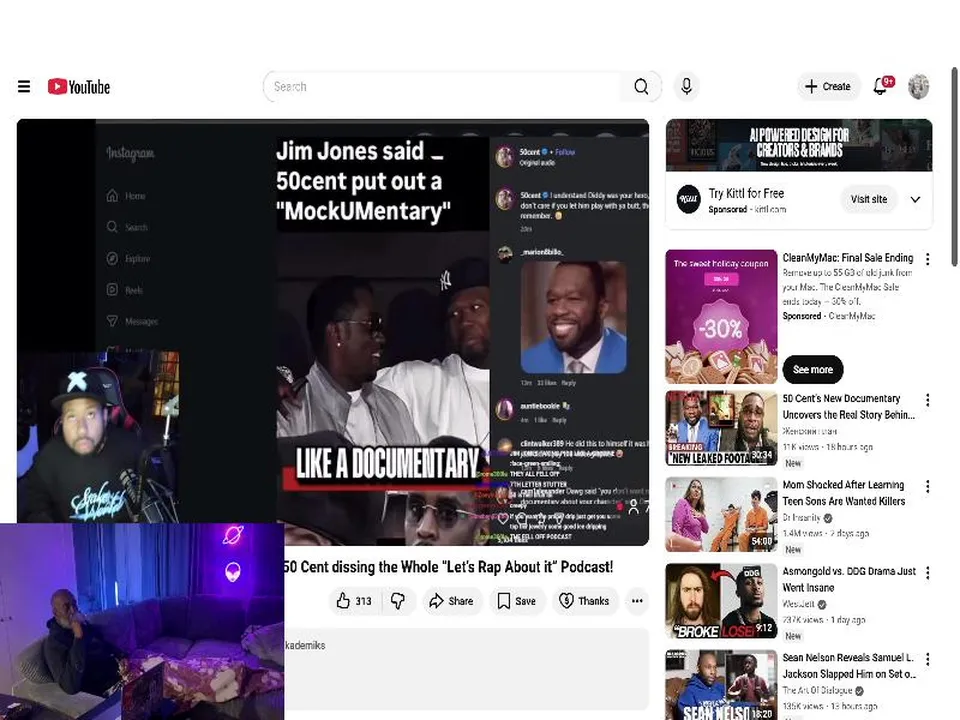
Task: Click the AI Powered Design ad banner
Action: coord(799,145)
